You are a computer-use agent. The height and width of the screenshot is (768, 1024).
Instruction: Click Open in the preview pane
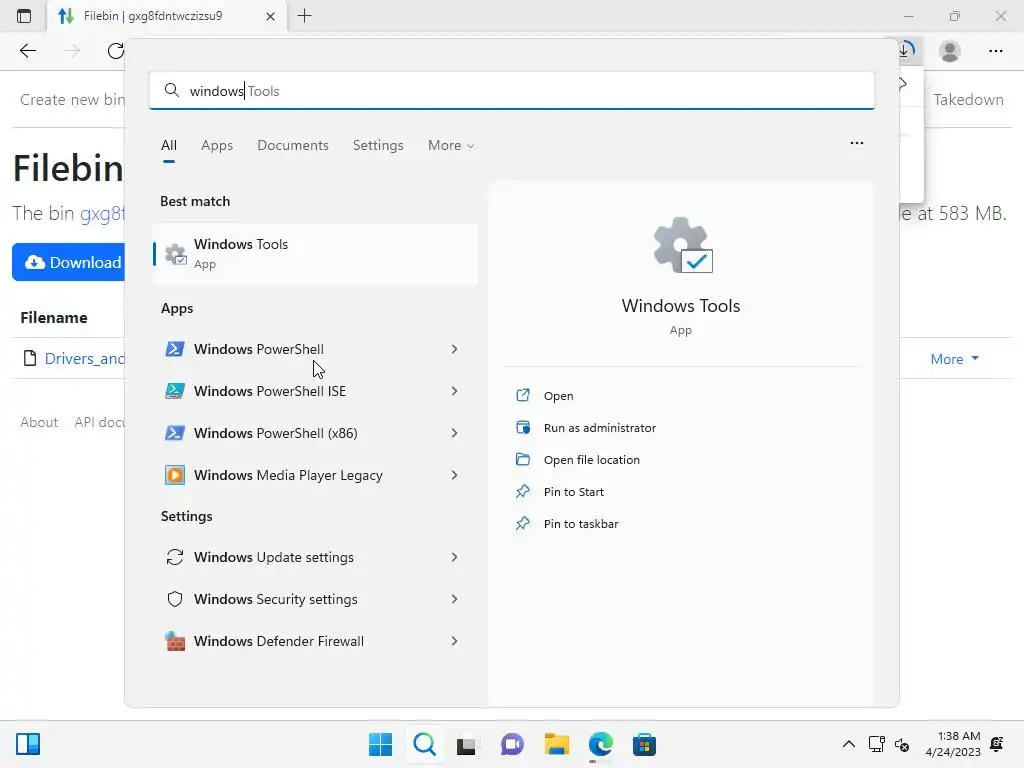coord(558,396)
